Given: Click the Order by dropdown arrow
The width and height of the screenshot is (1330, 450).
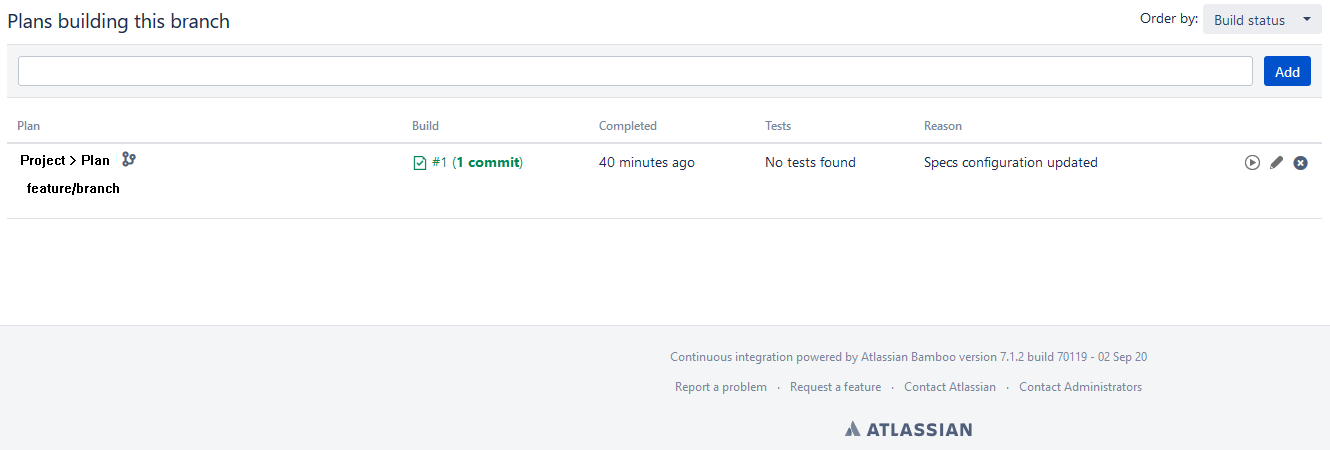Looking at the screenshot, I should pos(1306,19).
